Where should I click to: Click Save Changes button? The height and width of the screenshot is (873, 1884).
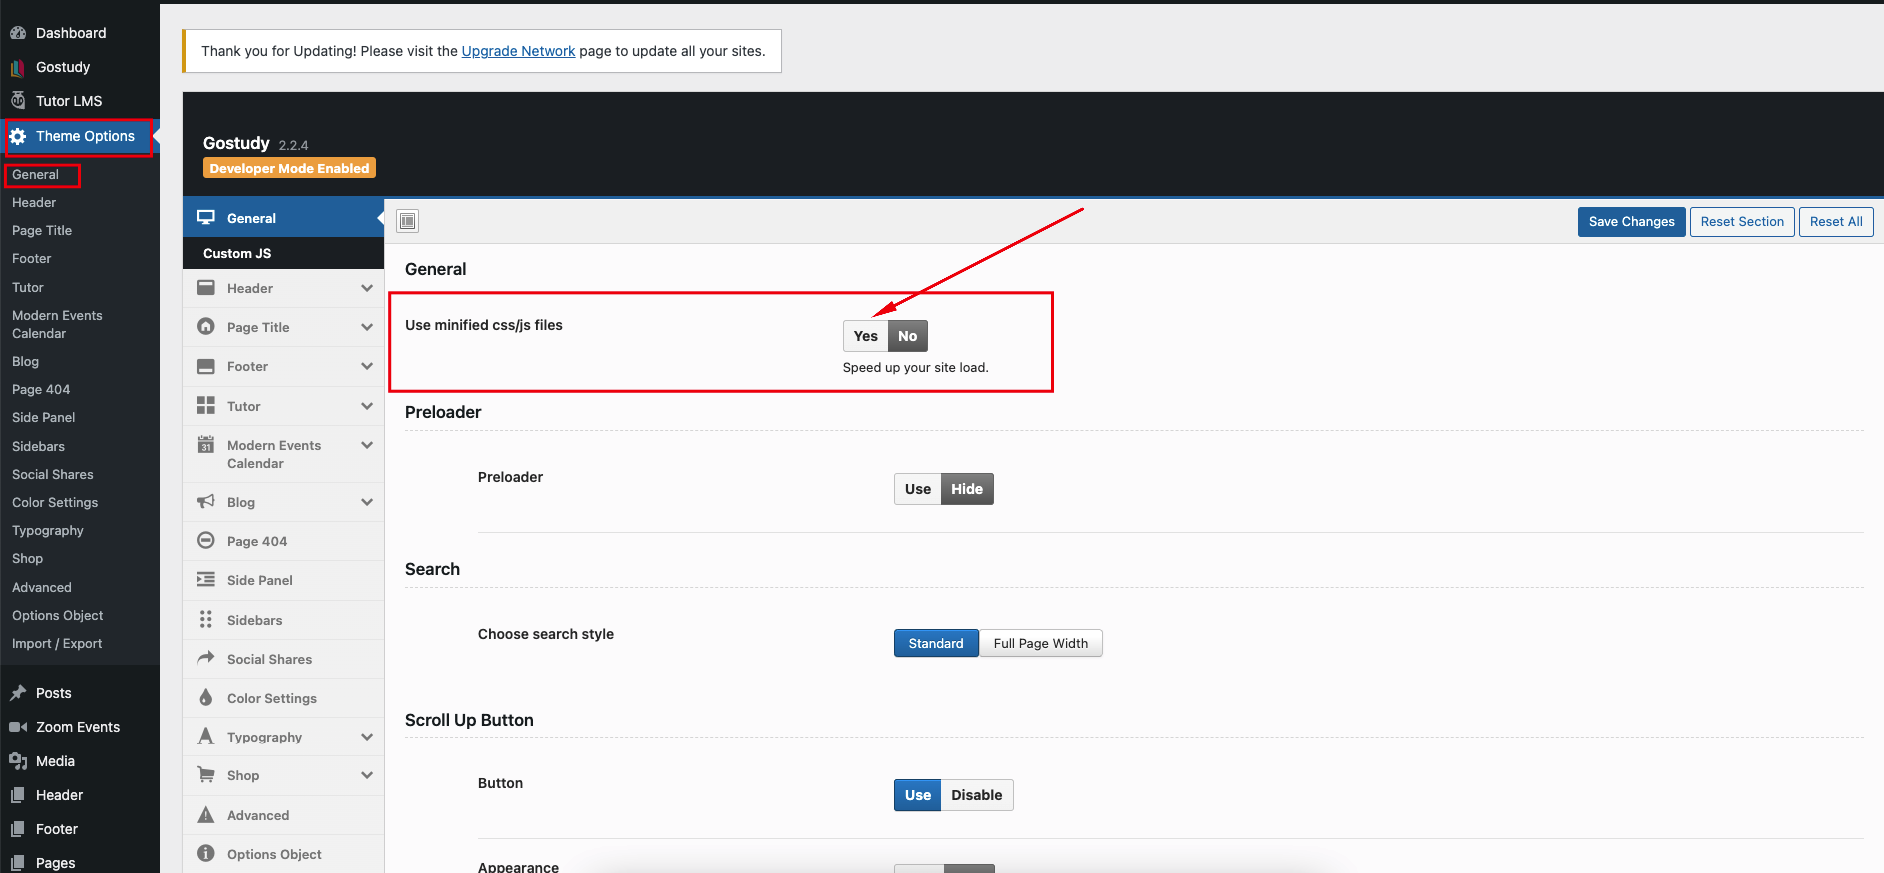pos(1632,221)
